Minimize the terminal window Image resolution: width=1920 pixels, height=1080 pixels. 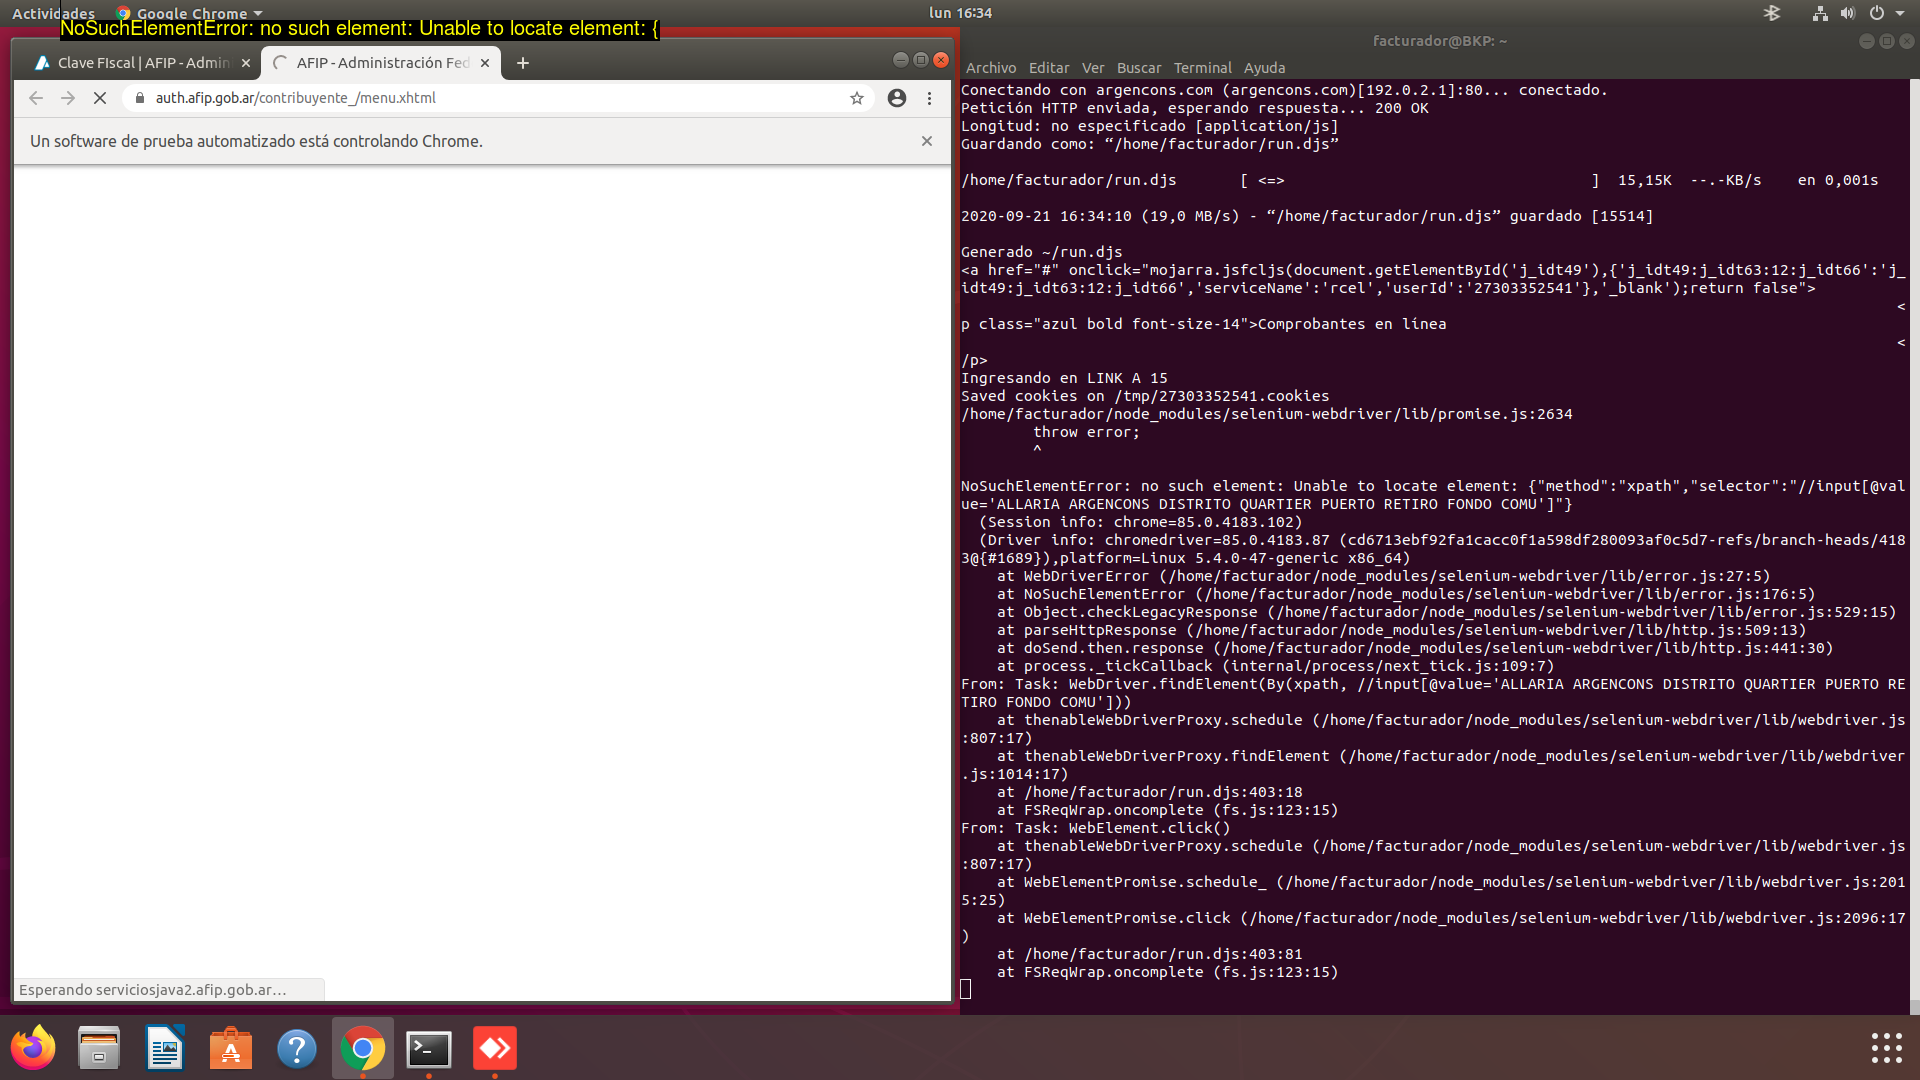[x=1866, y=41]
